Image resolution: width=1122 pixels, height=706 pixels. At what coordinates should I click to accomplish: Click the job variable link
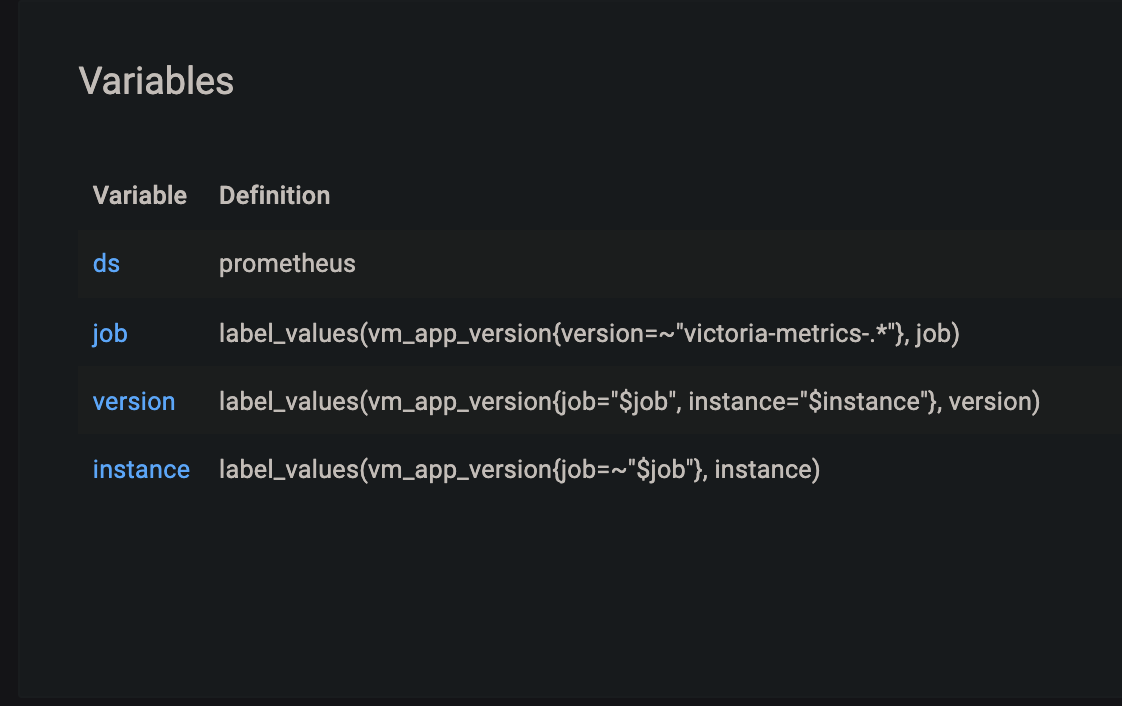coord(109,333)
